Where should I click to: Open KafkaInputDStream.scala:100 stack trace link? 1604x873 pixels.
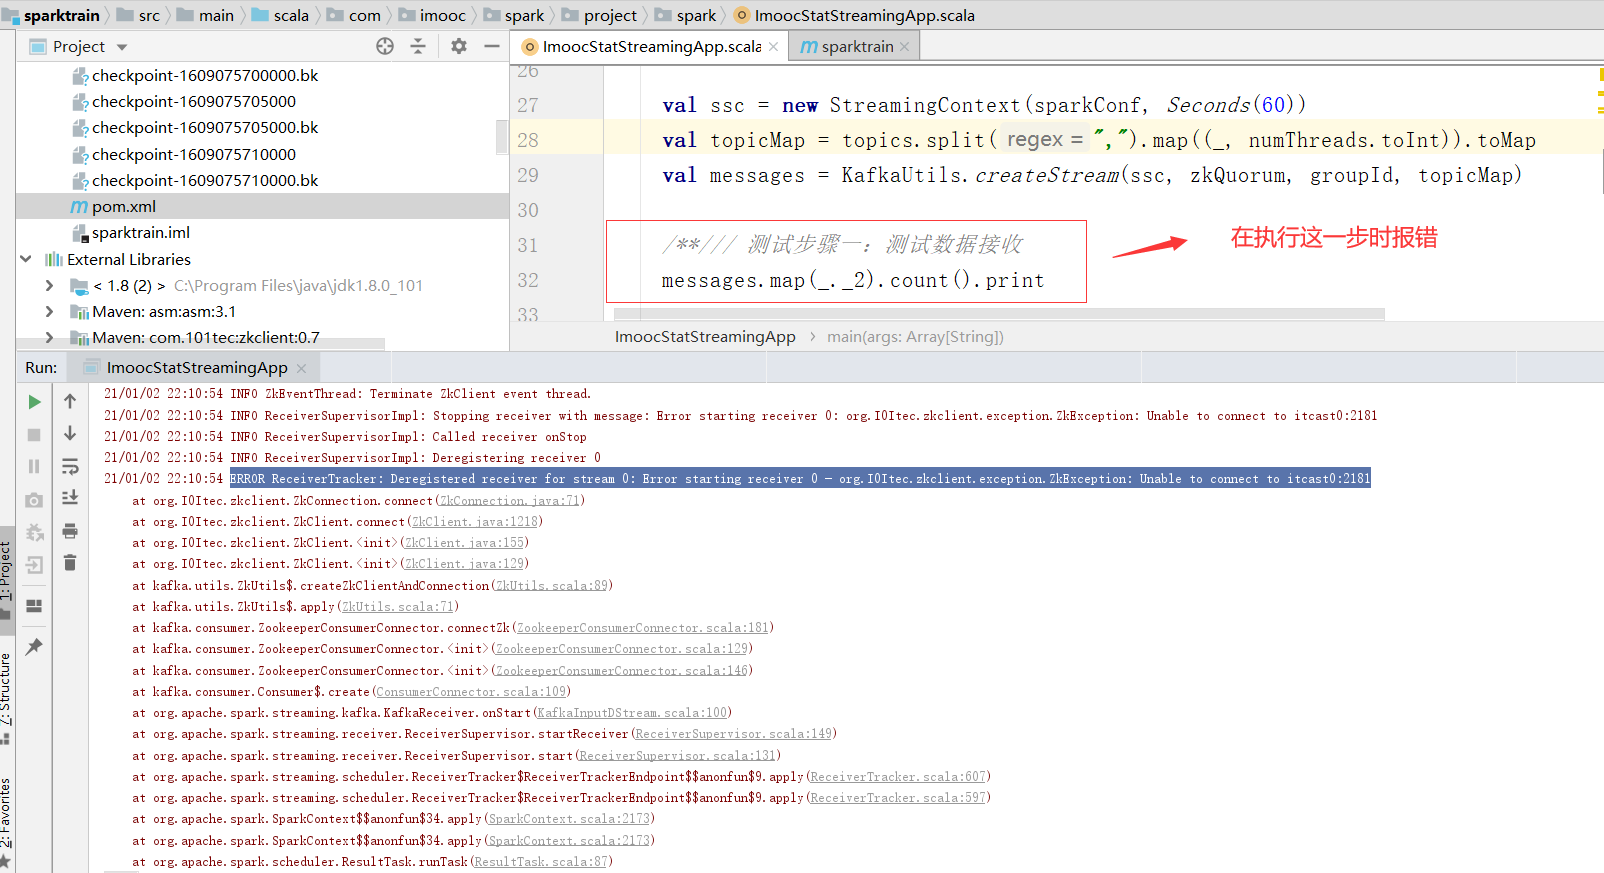click(x=632, y=713)
